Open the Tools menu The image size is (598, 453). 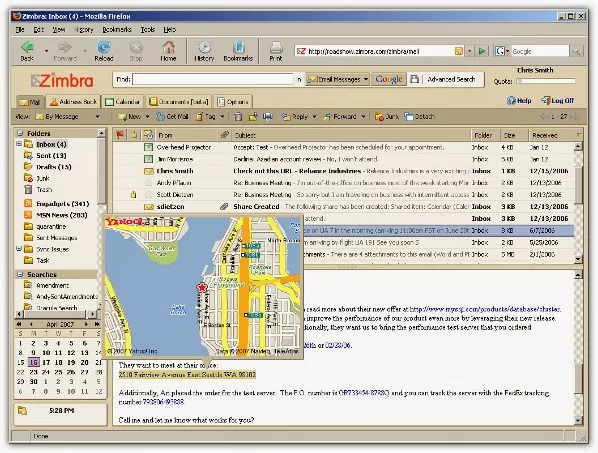point(148,29)
